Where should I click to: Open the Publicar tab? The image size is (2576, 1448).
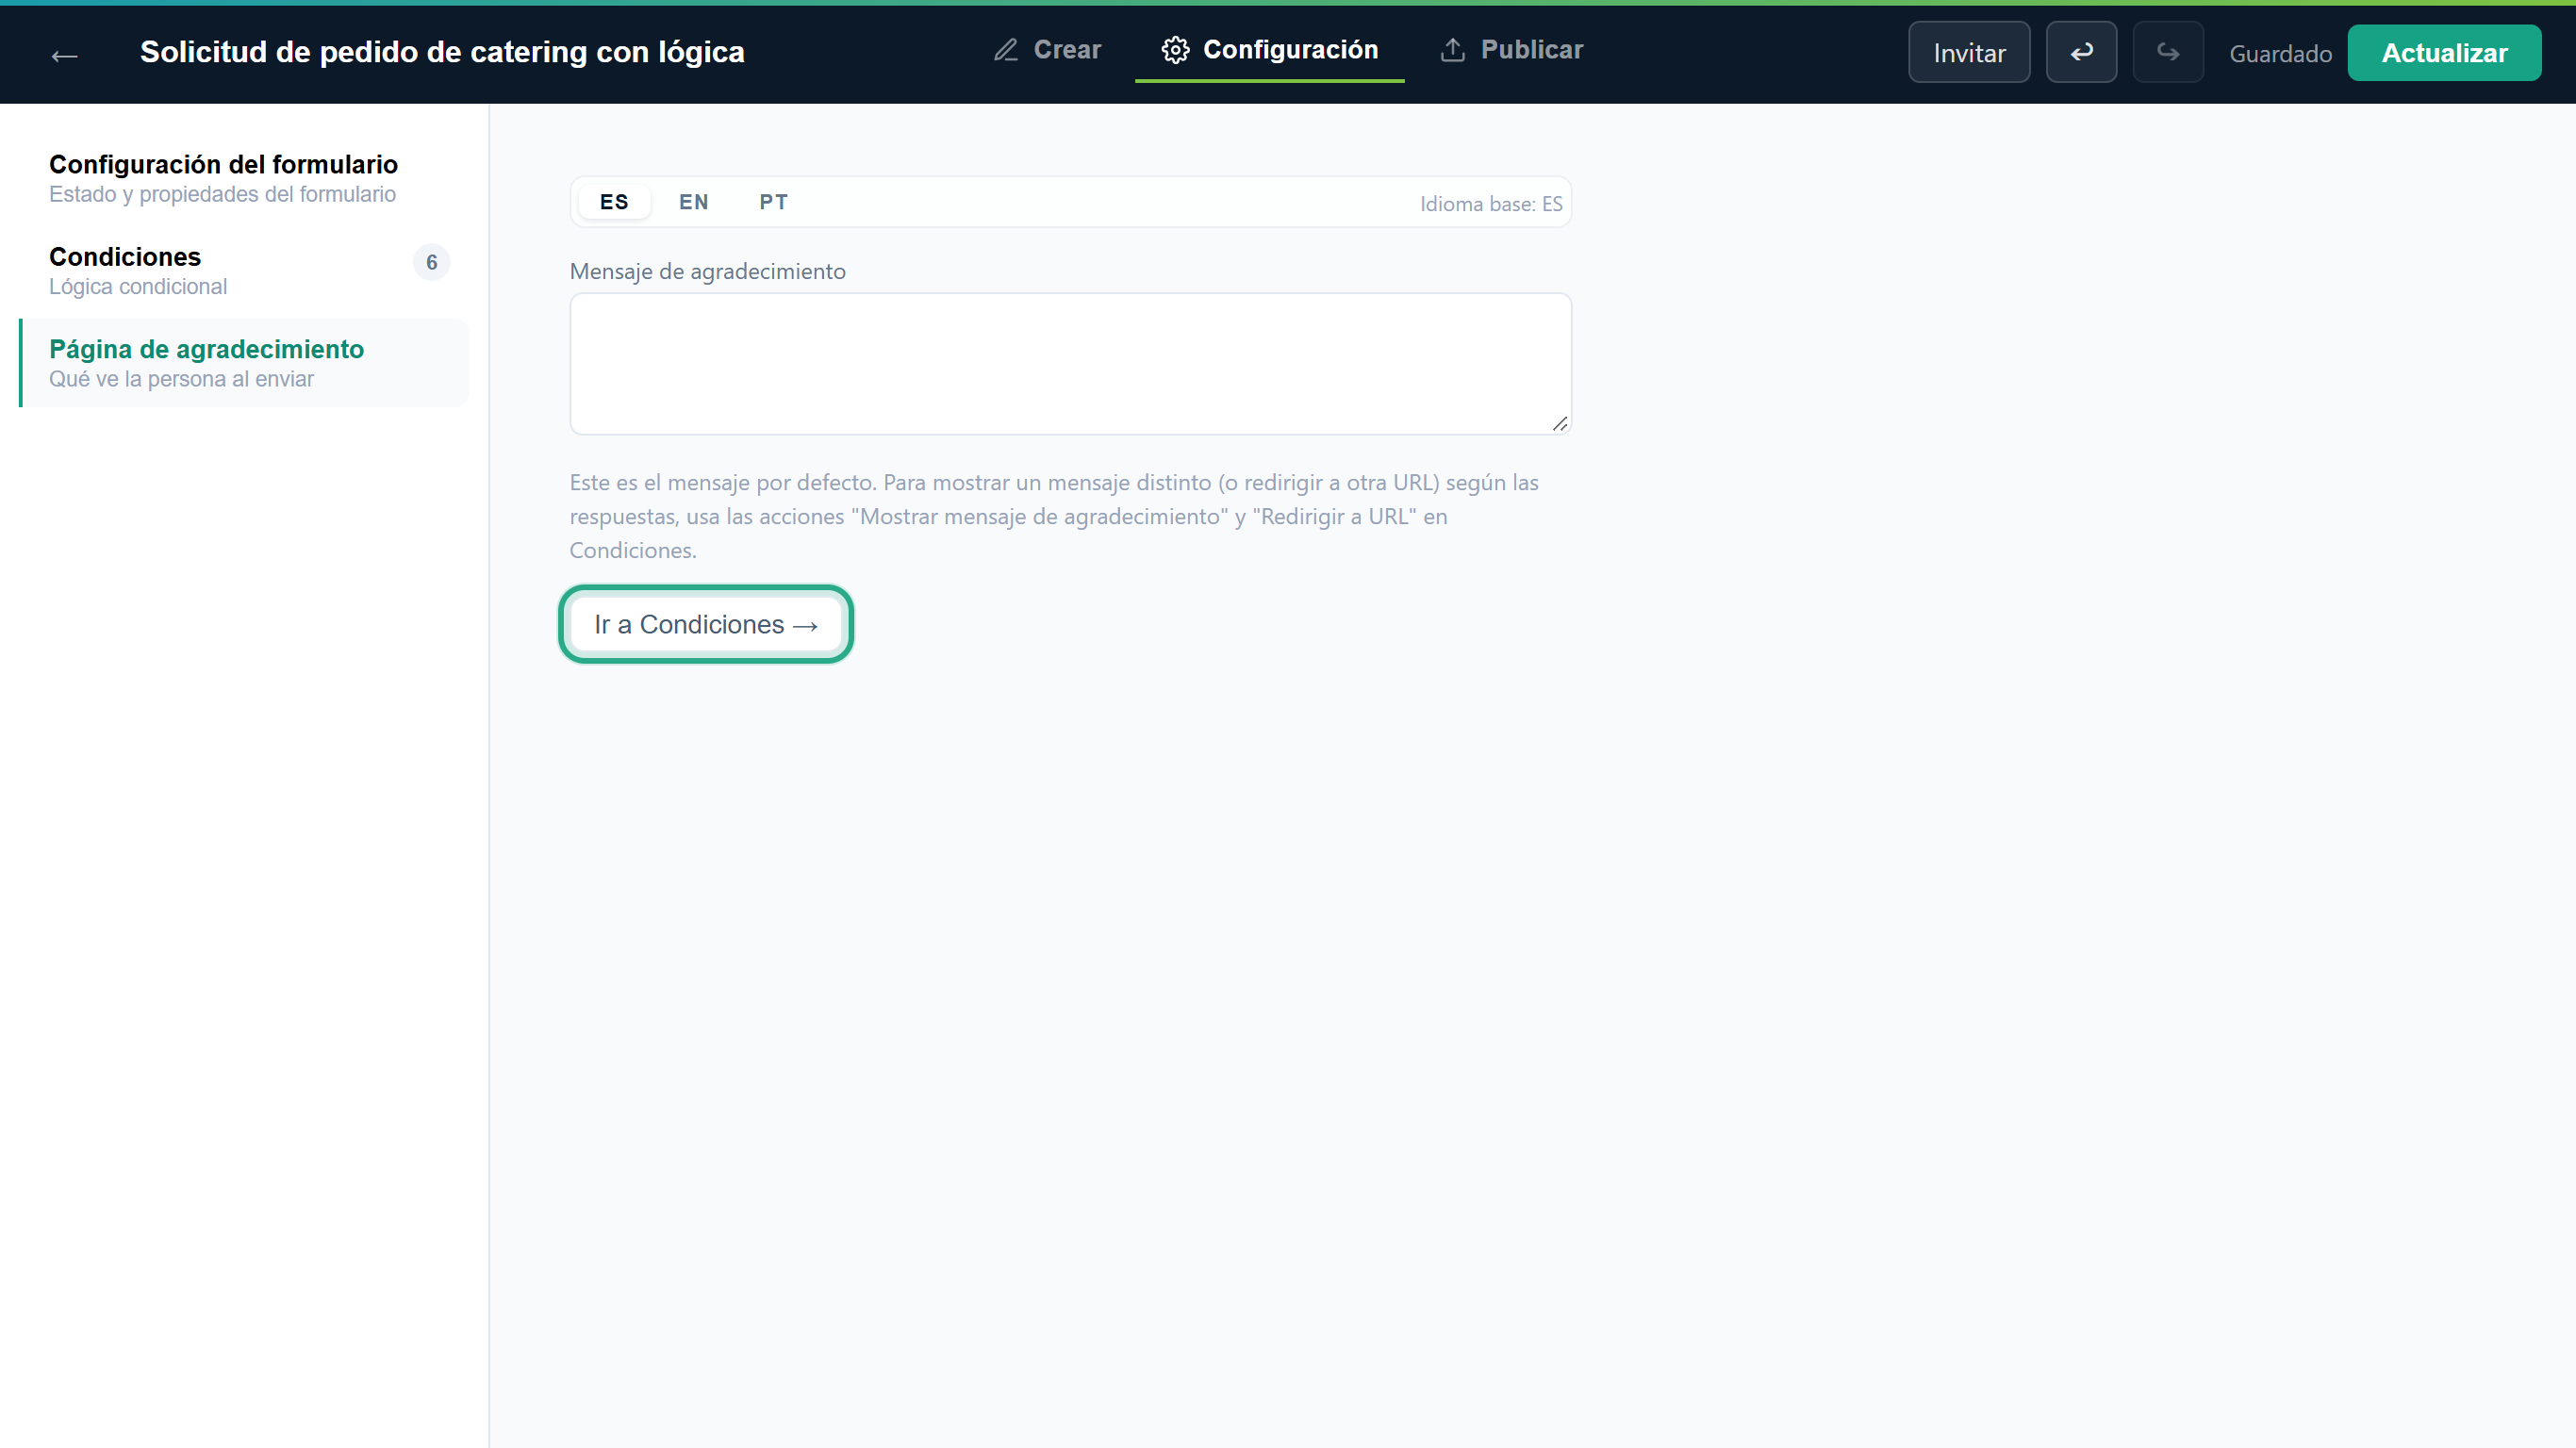[x=1511, y=50]
